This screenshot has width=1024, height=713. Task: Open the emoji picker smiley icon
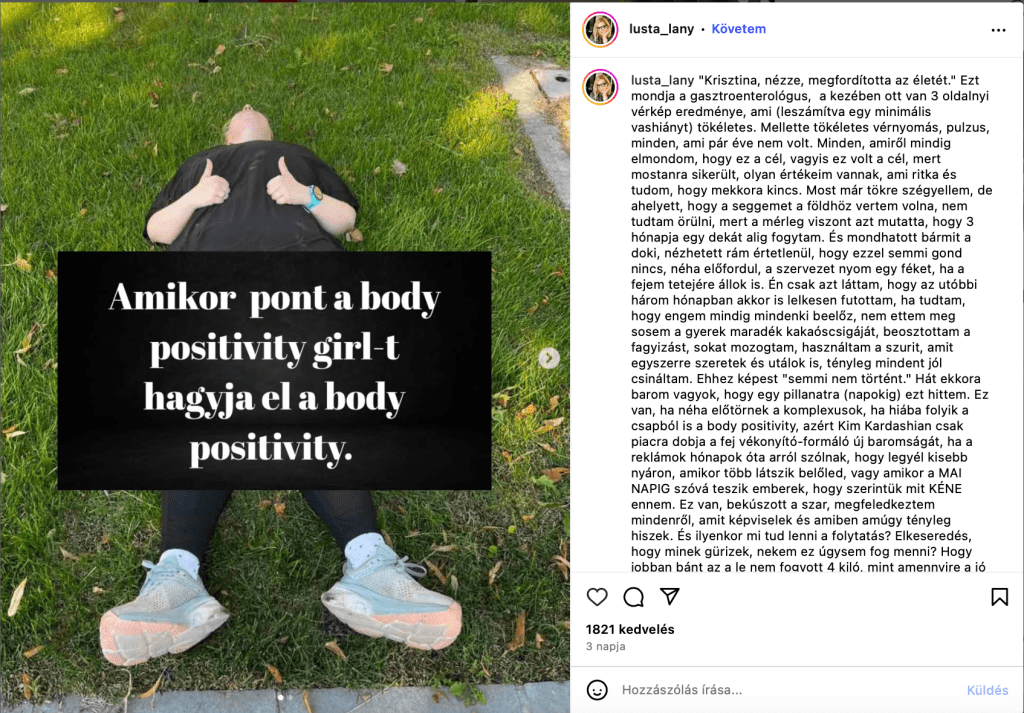point(597,689)
